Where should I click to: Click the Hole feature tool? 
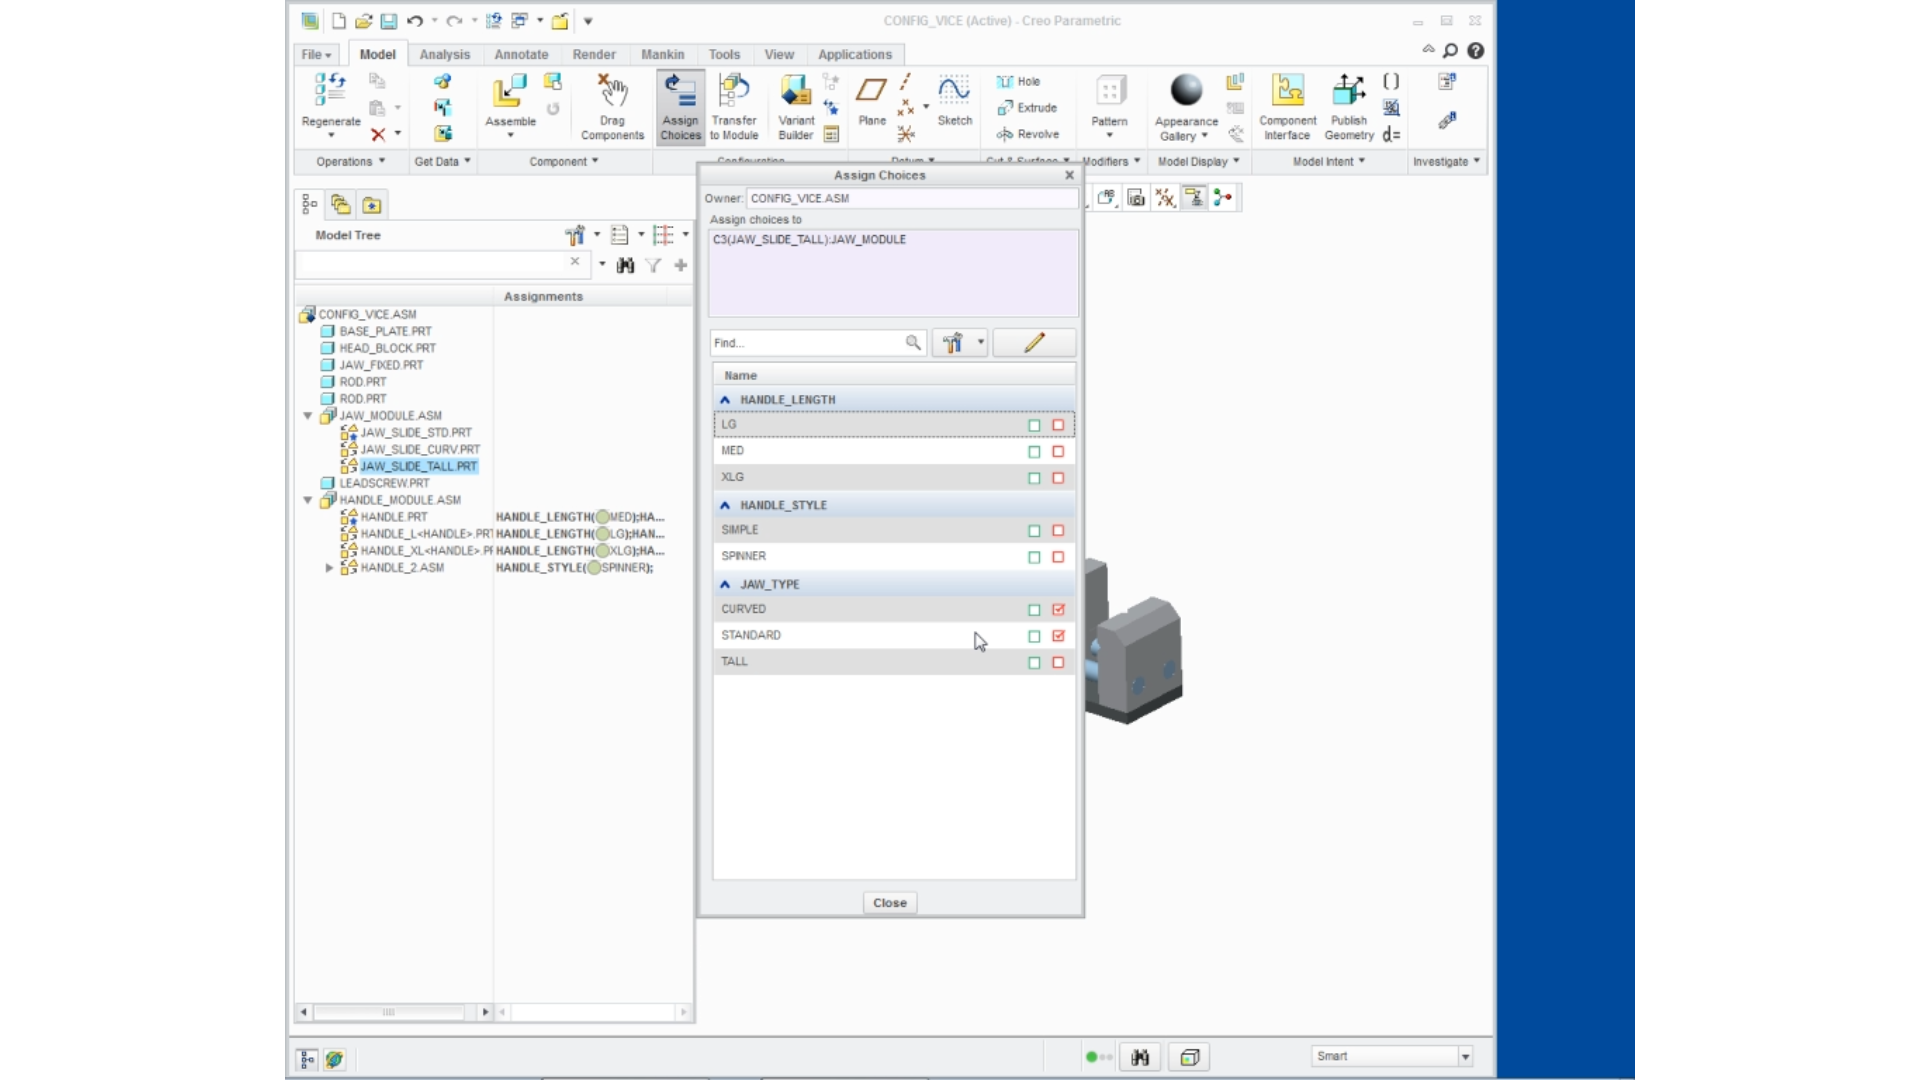[1019, 81]
